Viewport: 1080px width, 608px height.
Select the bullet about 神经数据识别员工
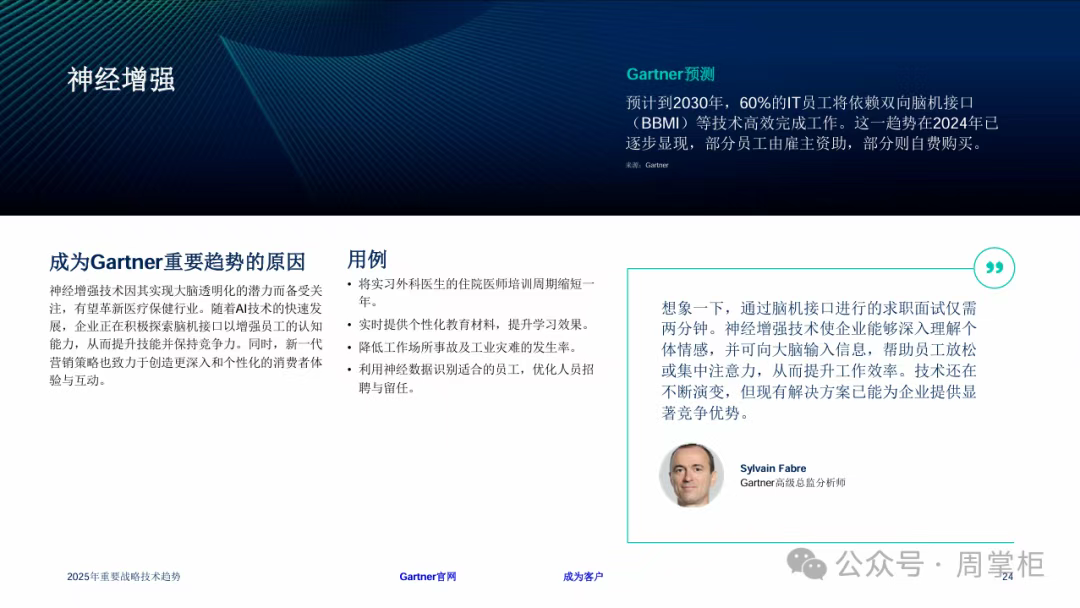[476, 378]
